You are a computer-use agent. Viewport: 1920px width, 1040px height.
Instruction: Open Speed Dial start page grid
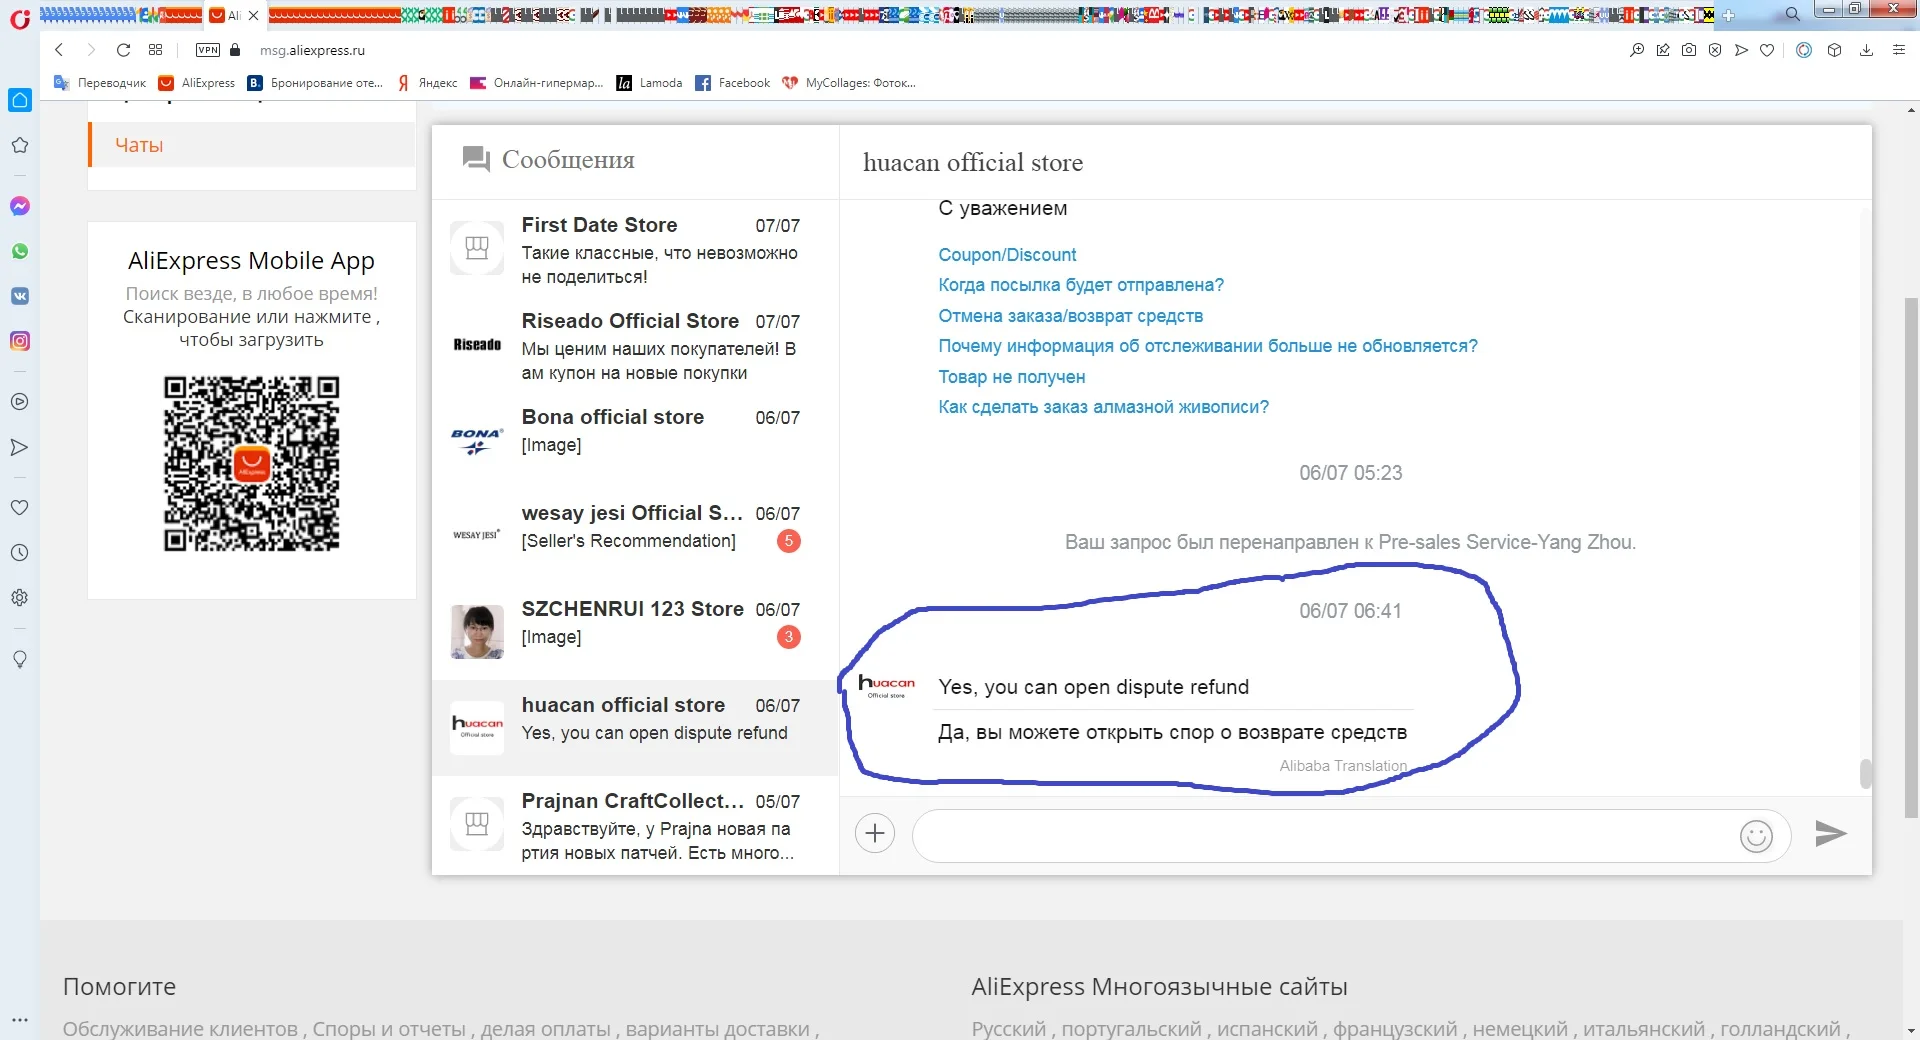point(155,50)
